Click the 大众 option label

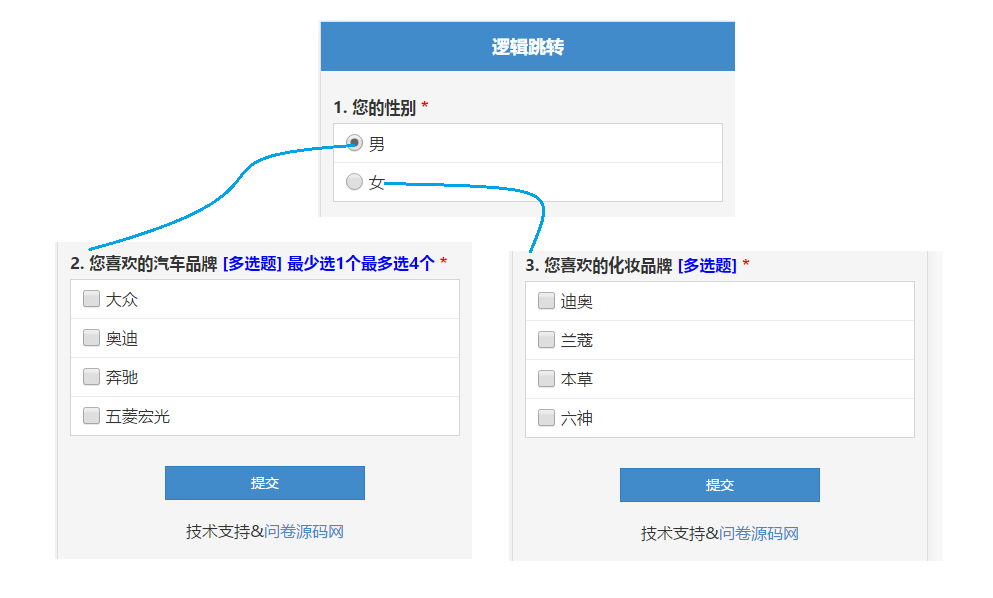pyautogui.click(x=122, y=300)
